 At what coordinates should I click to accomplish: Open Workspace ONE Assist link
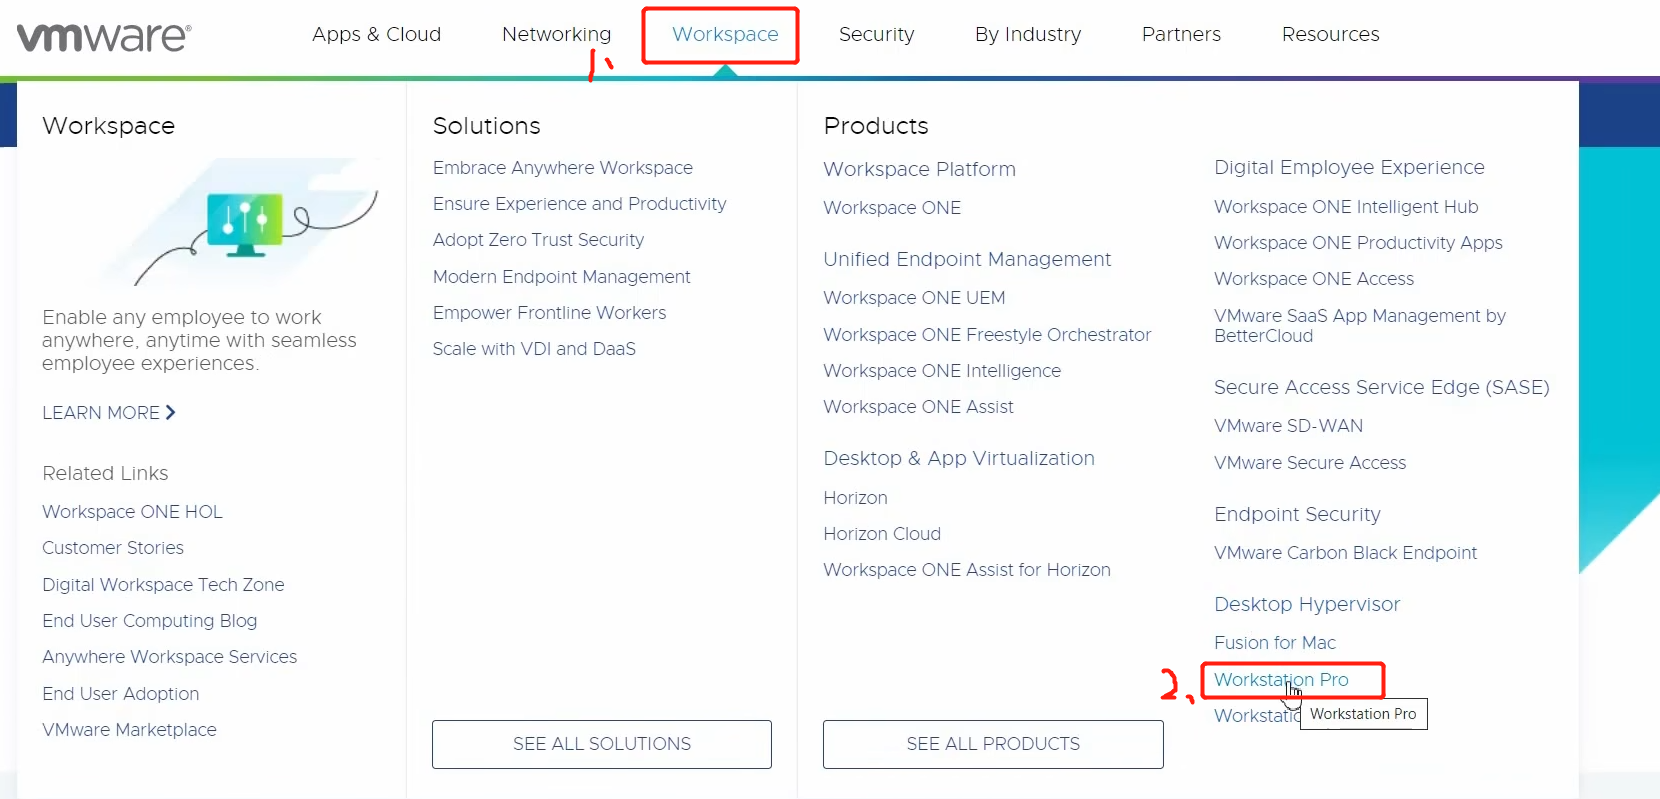pos(918,407)
